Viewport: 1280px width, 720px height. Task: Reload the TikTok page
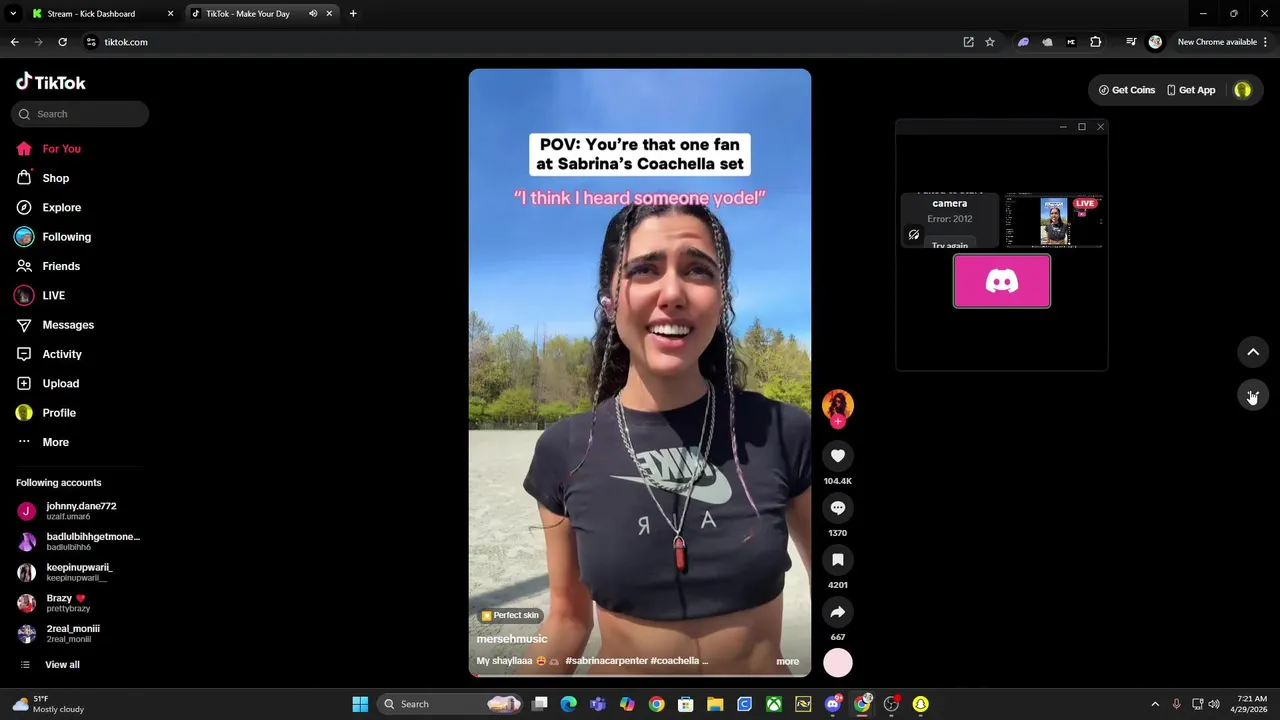click(x=62, y=42)
